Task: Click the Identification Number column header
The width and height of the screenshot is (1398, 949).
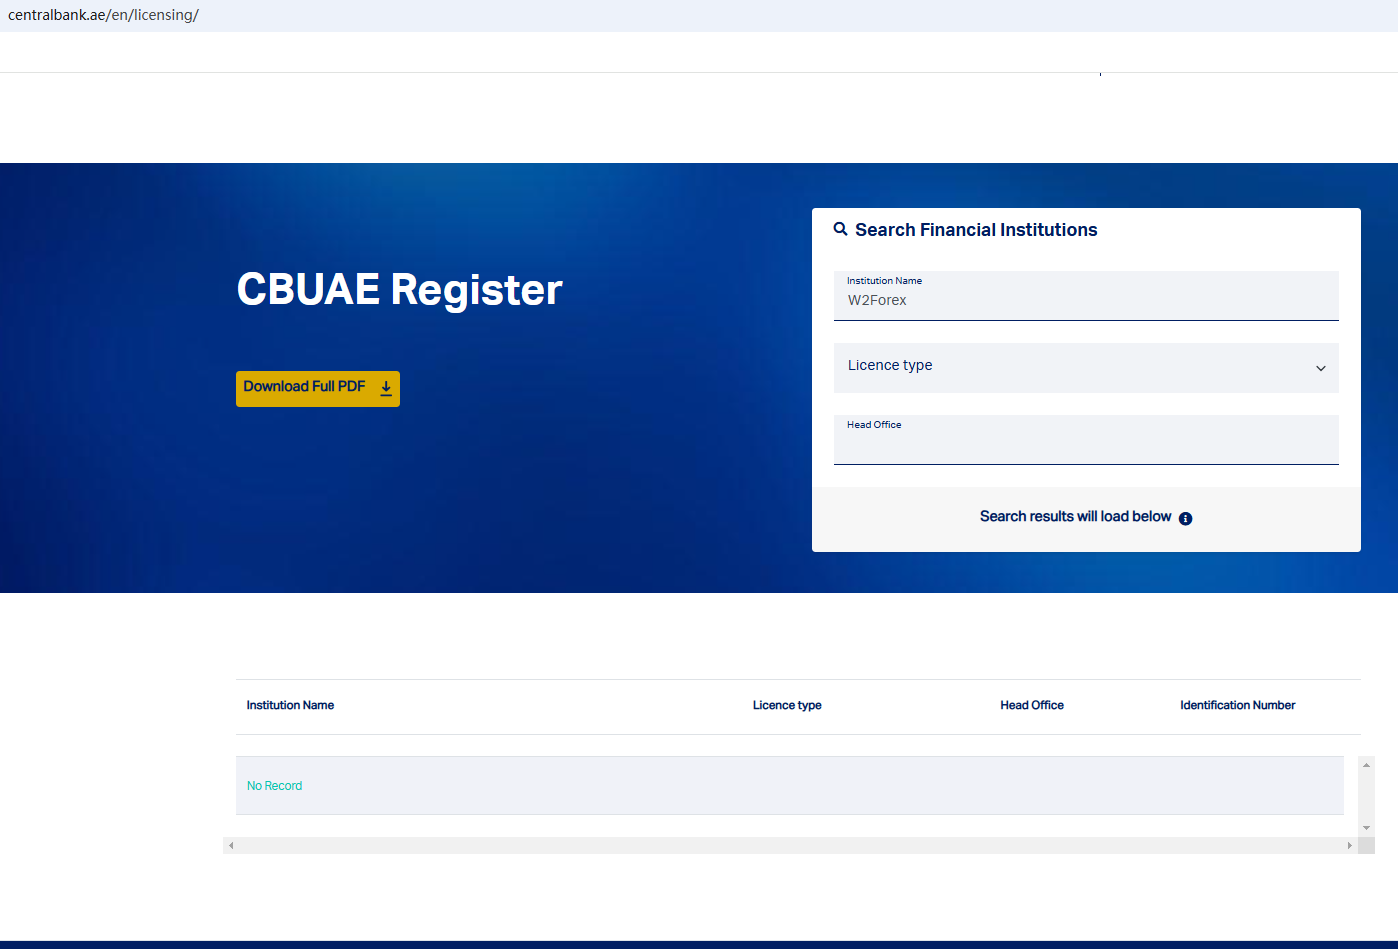Action: pos(1237,705)
